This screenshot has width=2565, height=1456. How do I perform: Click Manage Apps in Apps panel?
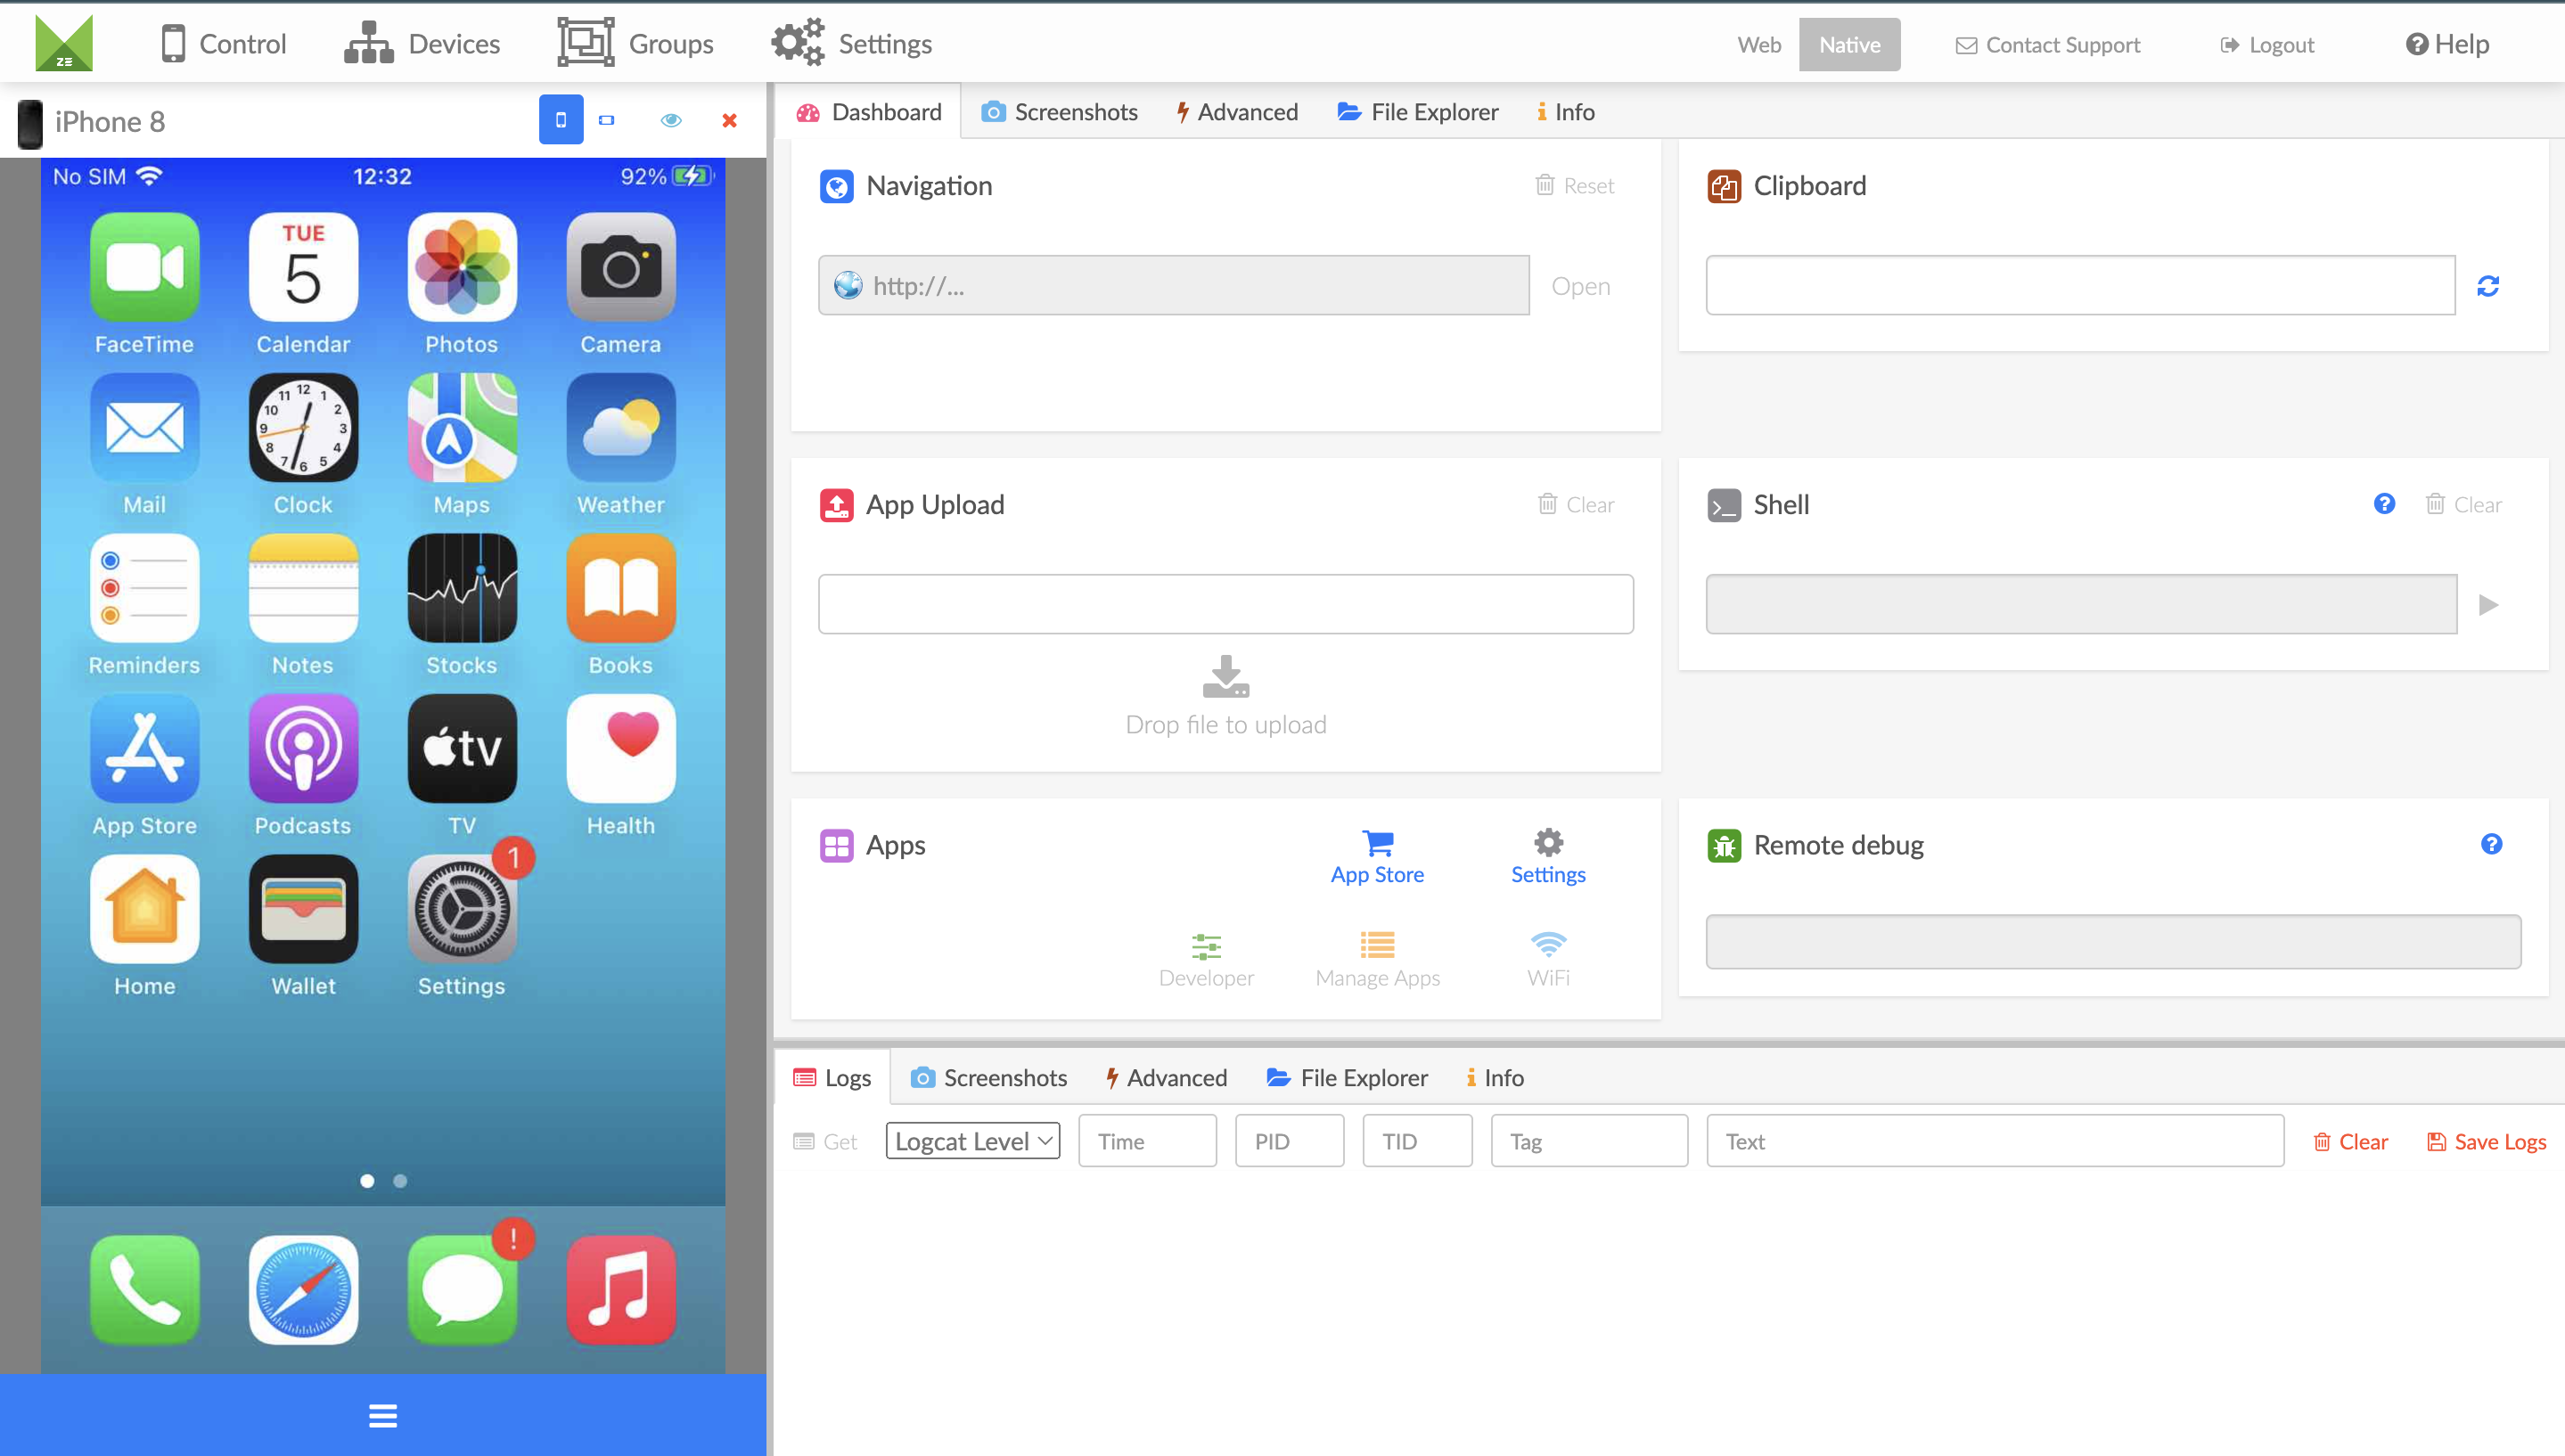[x=1377, y=960]
